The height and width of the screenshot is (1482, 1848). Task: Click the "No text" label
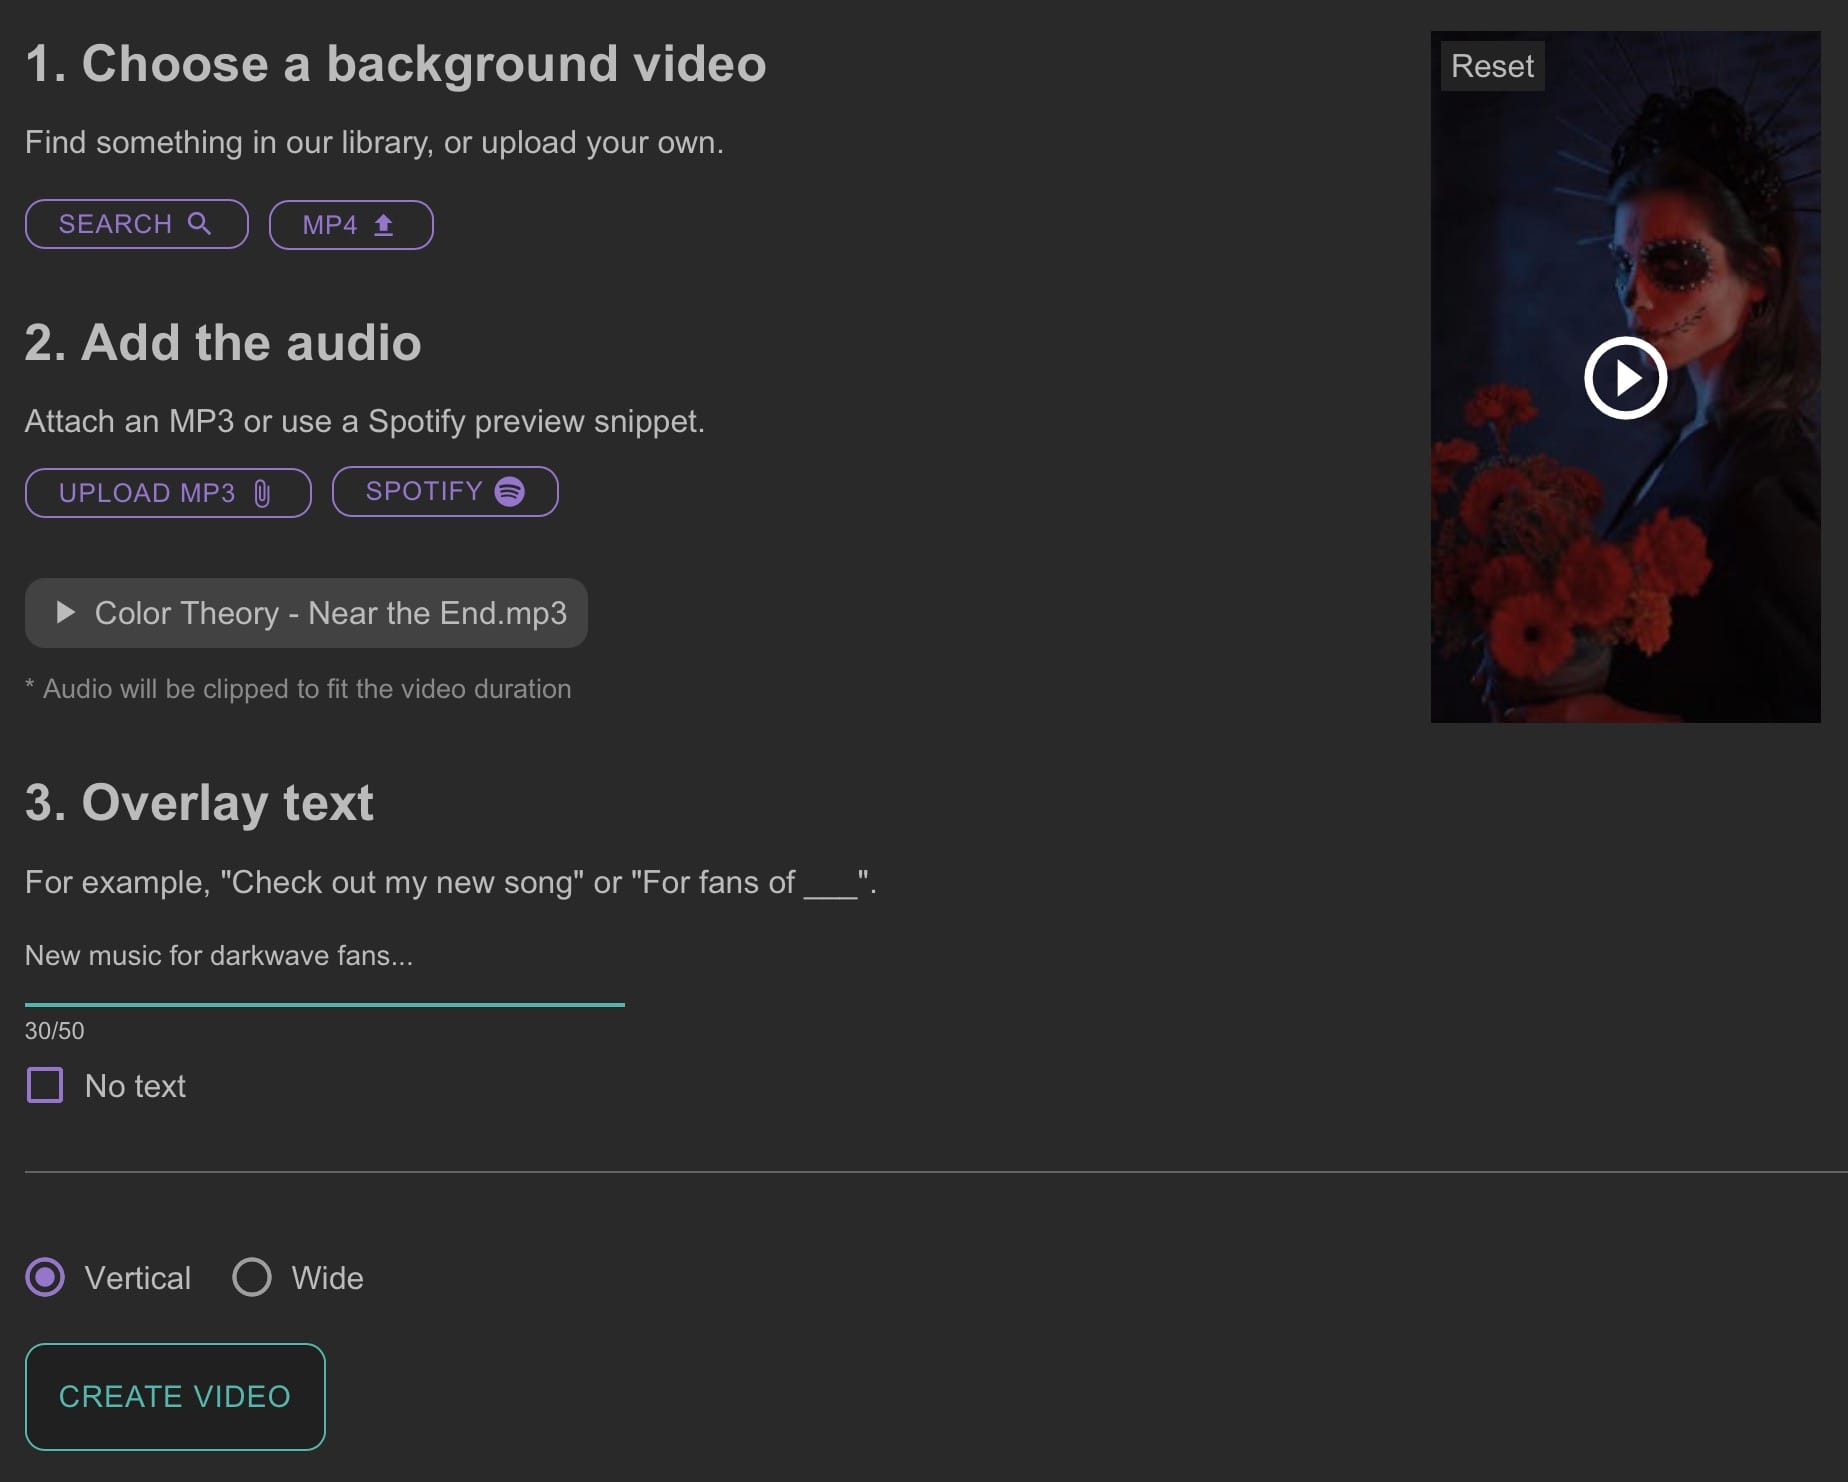pyautogui.click(x=135, y=1086)
